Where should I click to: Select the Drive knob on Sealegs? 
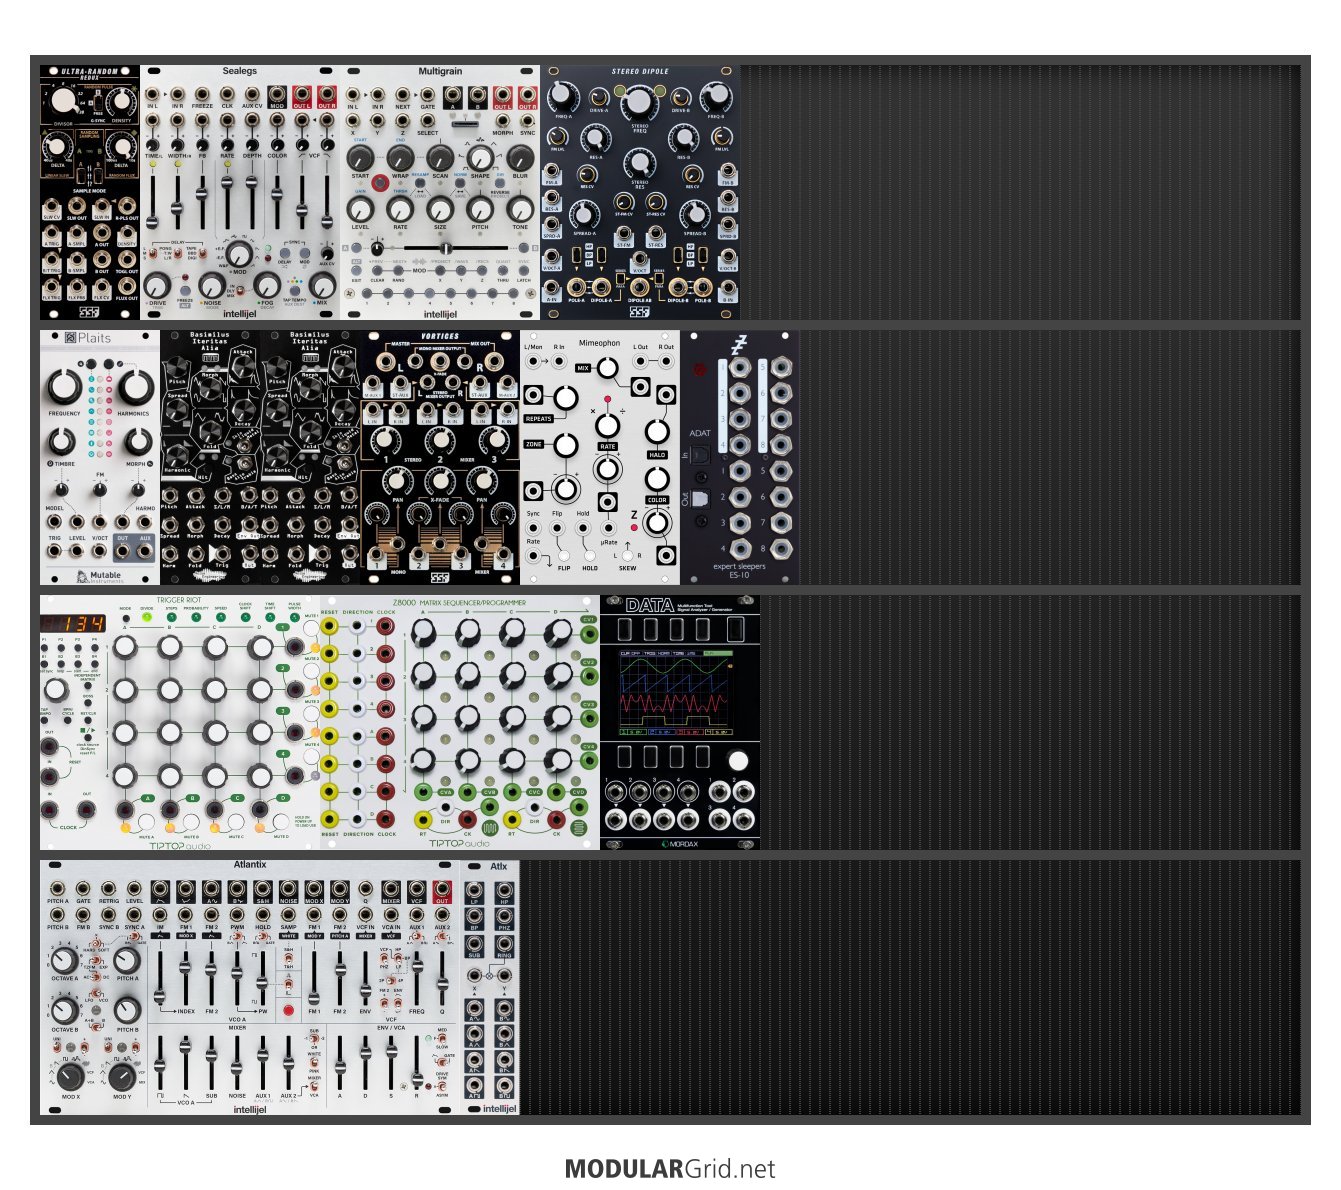coord(157,287)
